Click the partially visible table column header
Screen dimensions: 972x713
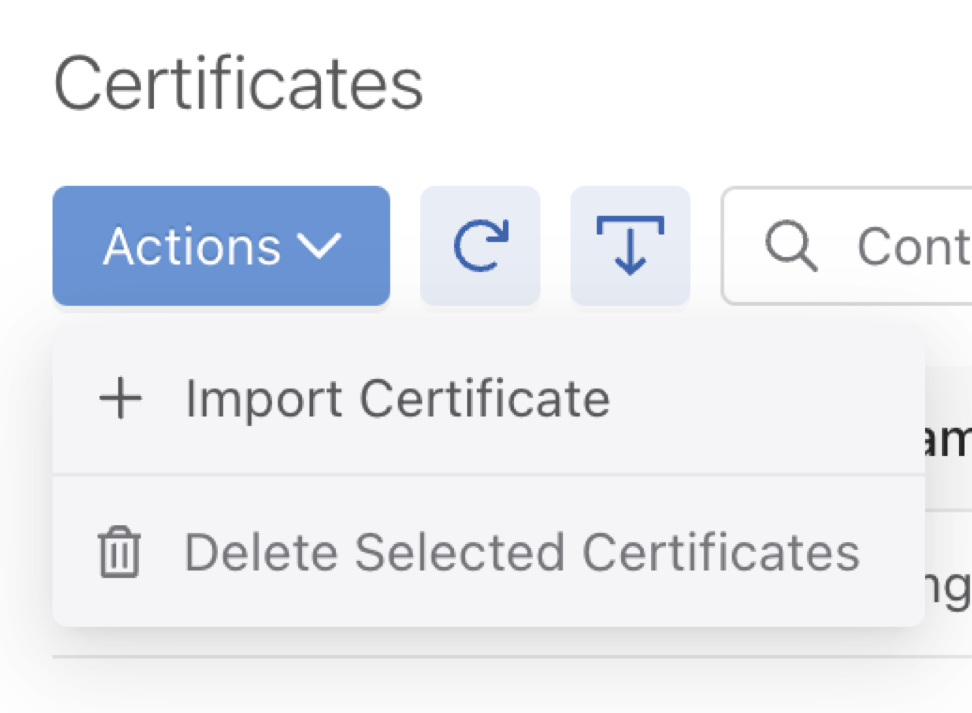click(947, 440)
